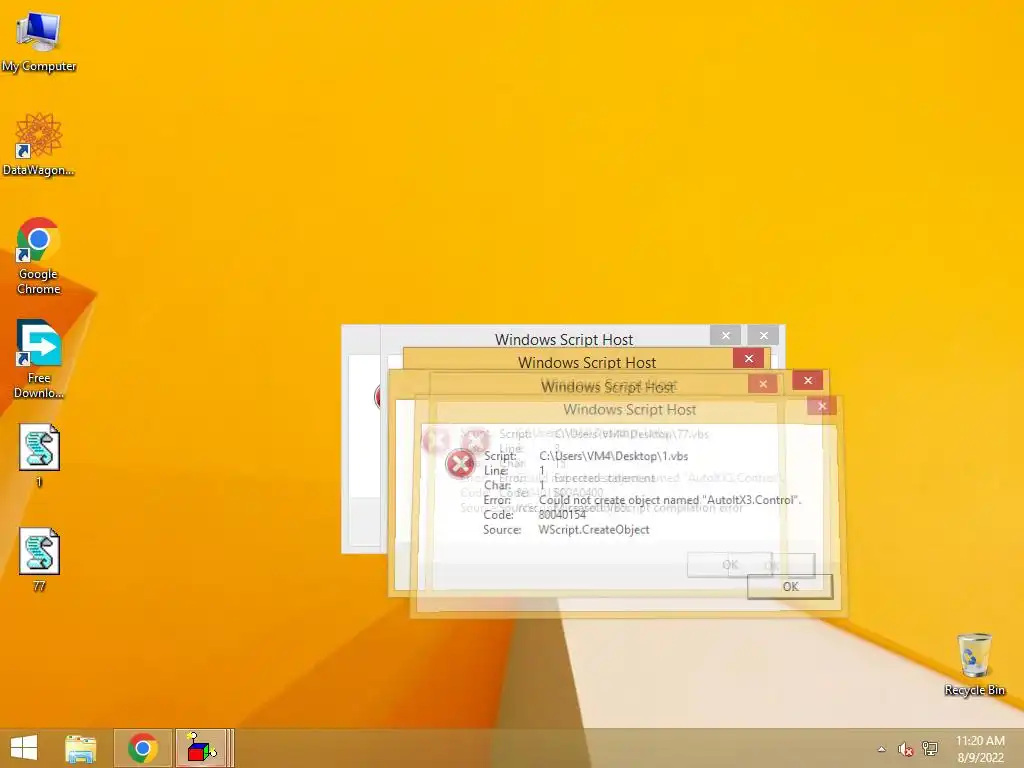1024x768 pixels.
Task: Click the script path C:\Users\VM4\Desktop\1.vbs
Action: pyautogui.click(x=613, y=456)
